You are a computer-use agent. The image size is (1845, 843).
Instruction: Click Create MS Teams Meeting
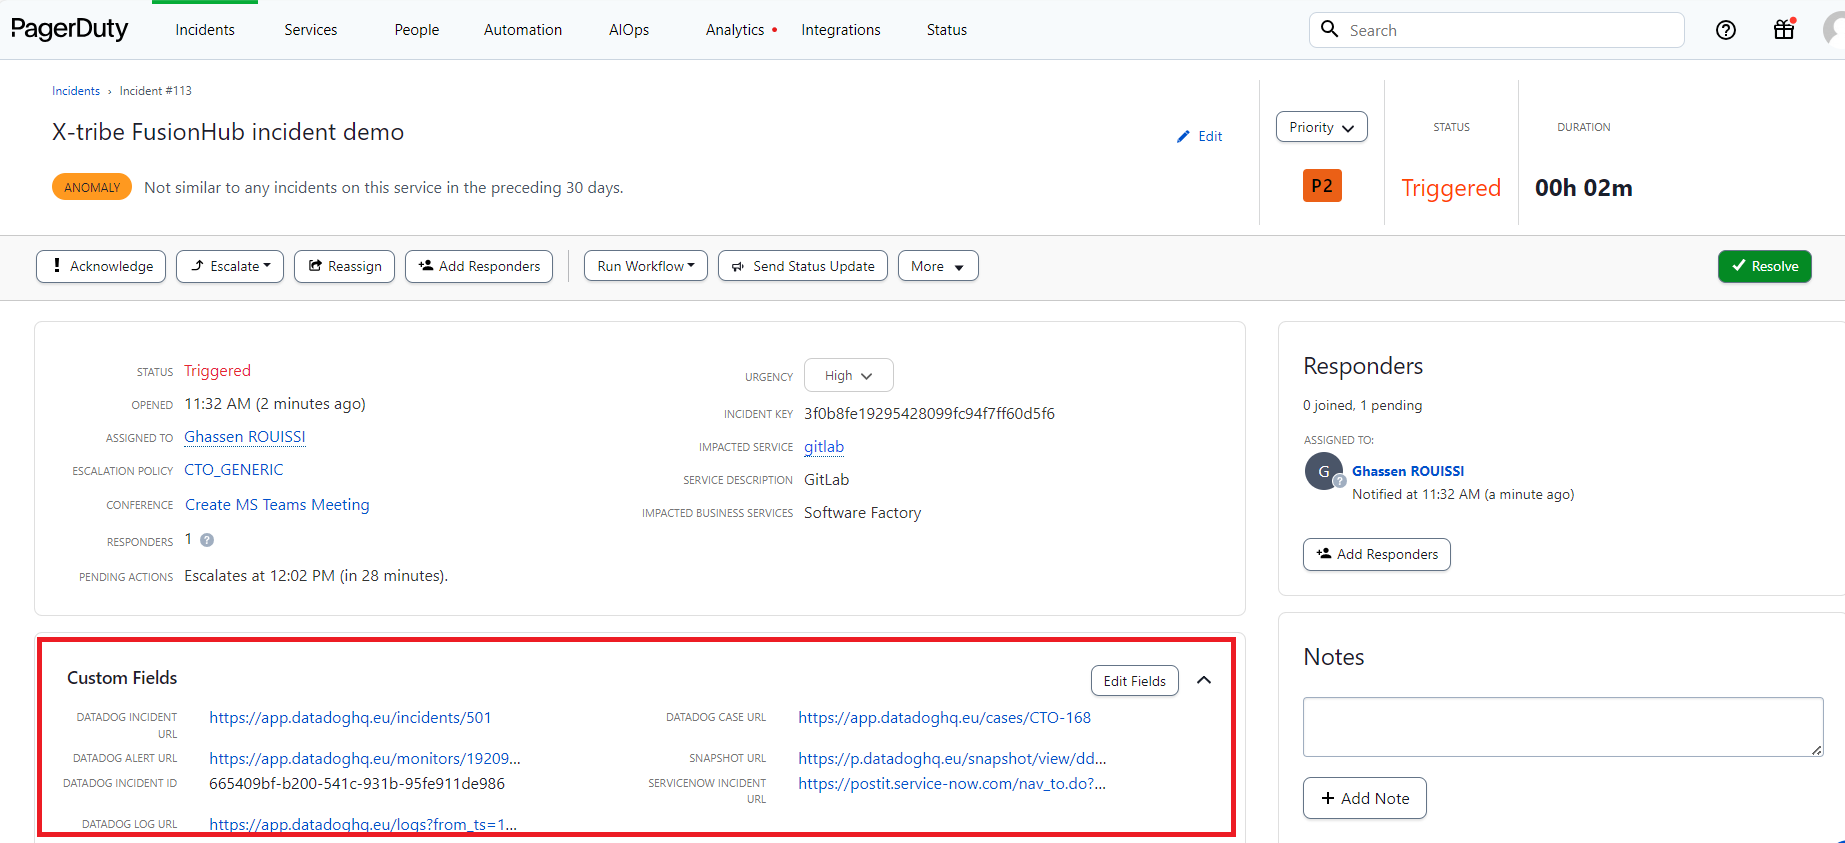click(277, 505)
